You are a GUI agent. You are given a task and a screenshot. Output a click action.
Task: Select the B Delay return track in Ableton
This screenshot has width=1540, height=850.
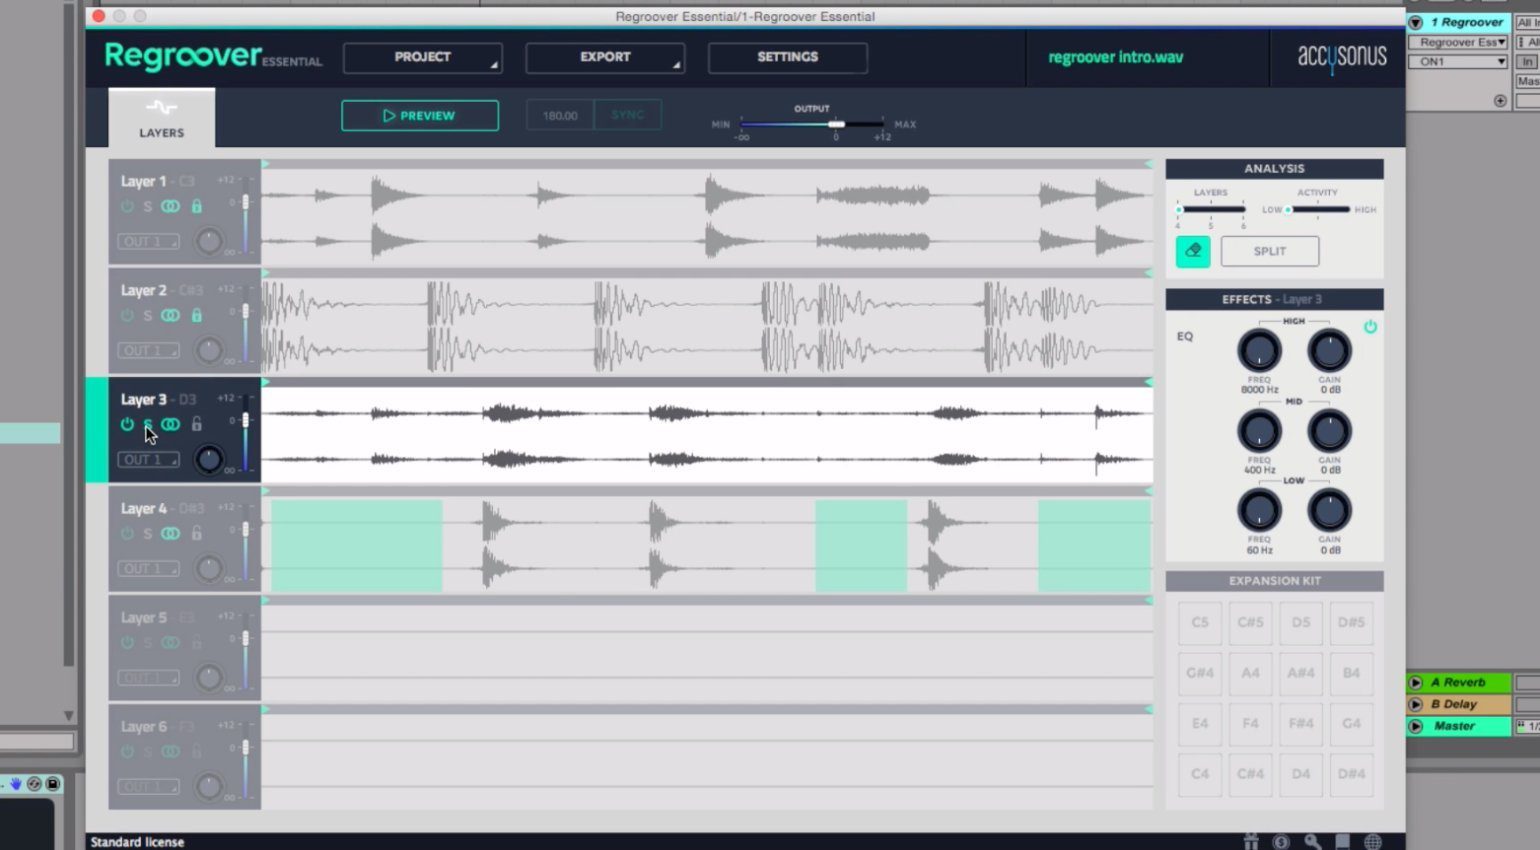1458,704
